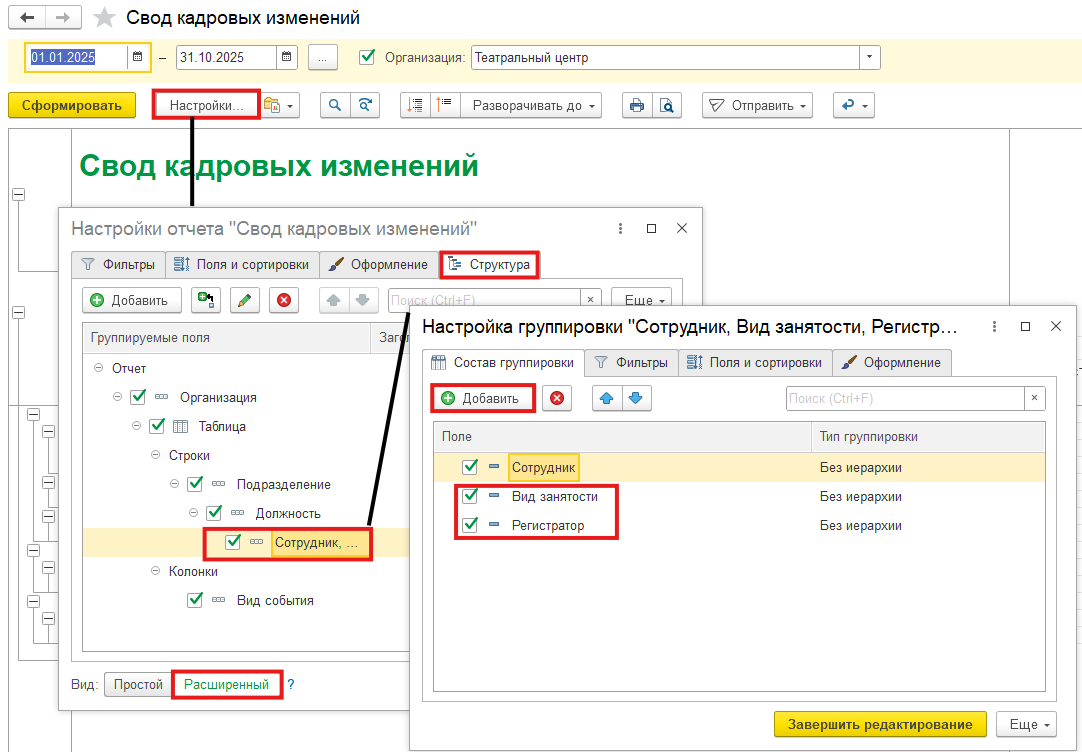The width and height of the screenshot is (1082, 752).
Task: Open three-dot menu of grouping settings window
Action: click(x=994, y=327)
